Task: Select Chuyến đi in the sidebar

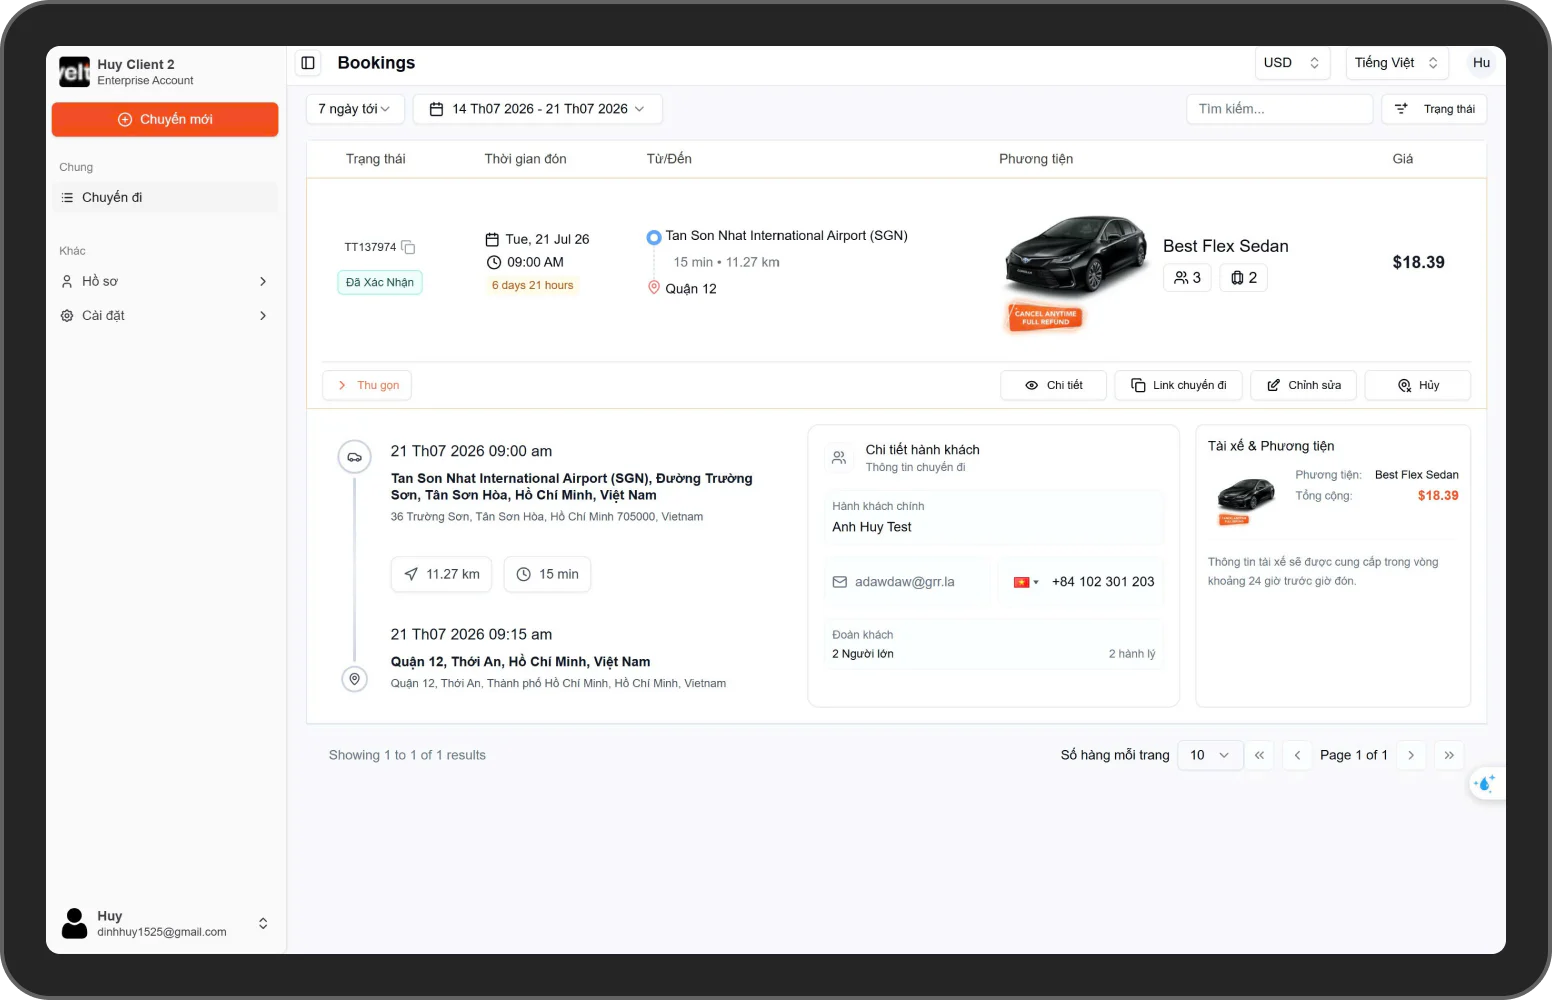Action: point(165,197)
